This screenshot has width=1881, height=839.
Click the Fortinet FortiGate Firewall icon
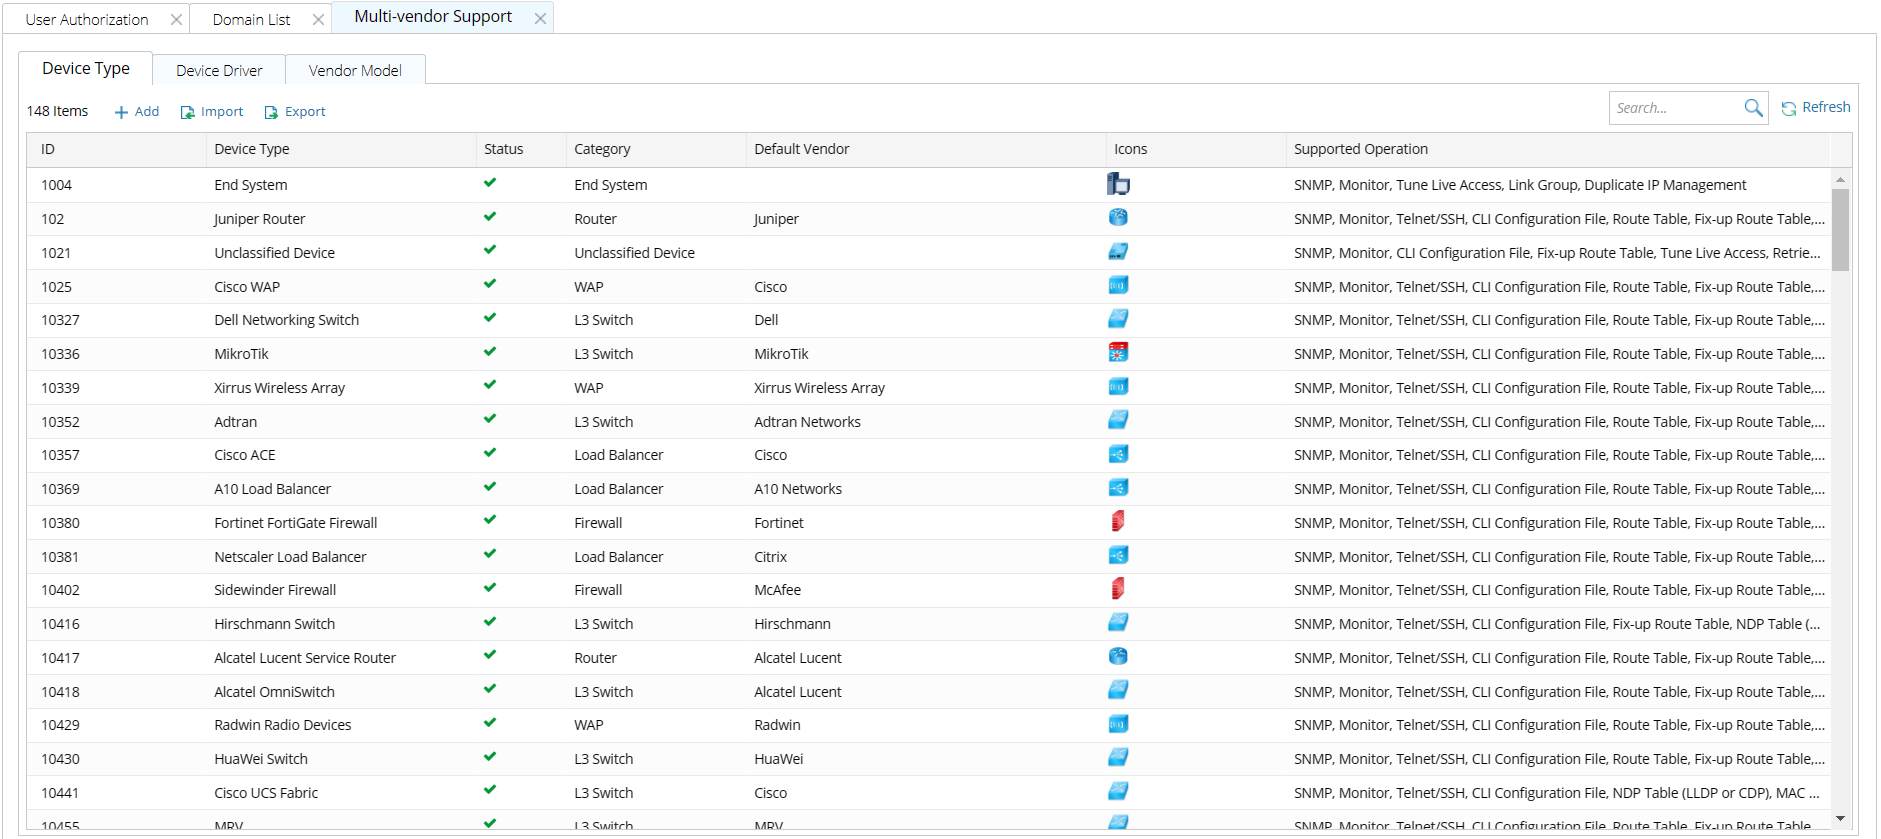pos(1118,521)
